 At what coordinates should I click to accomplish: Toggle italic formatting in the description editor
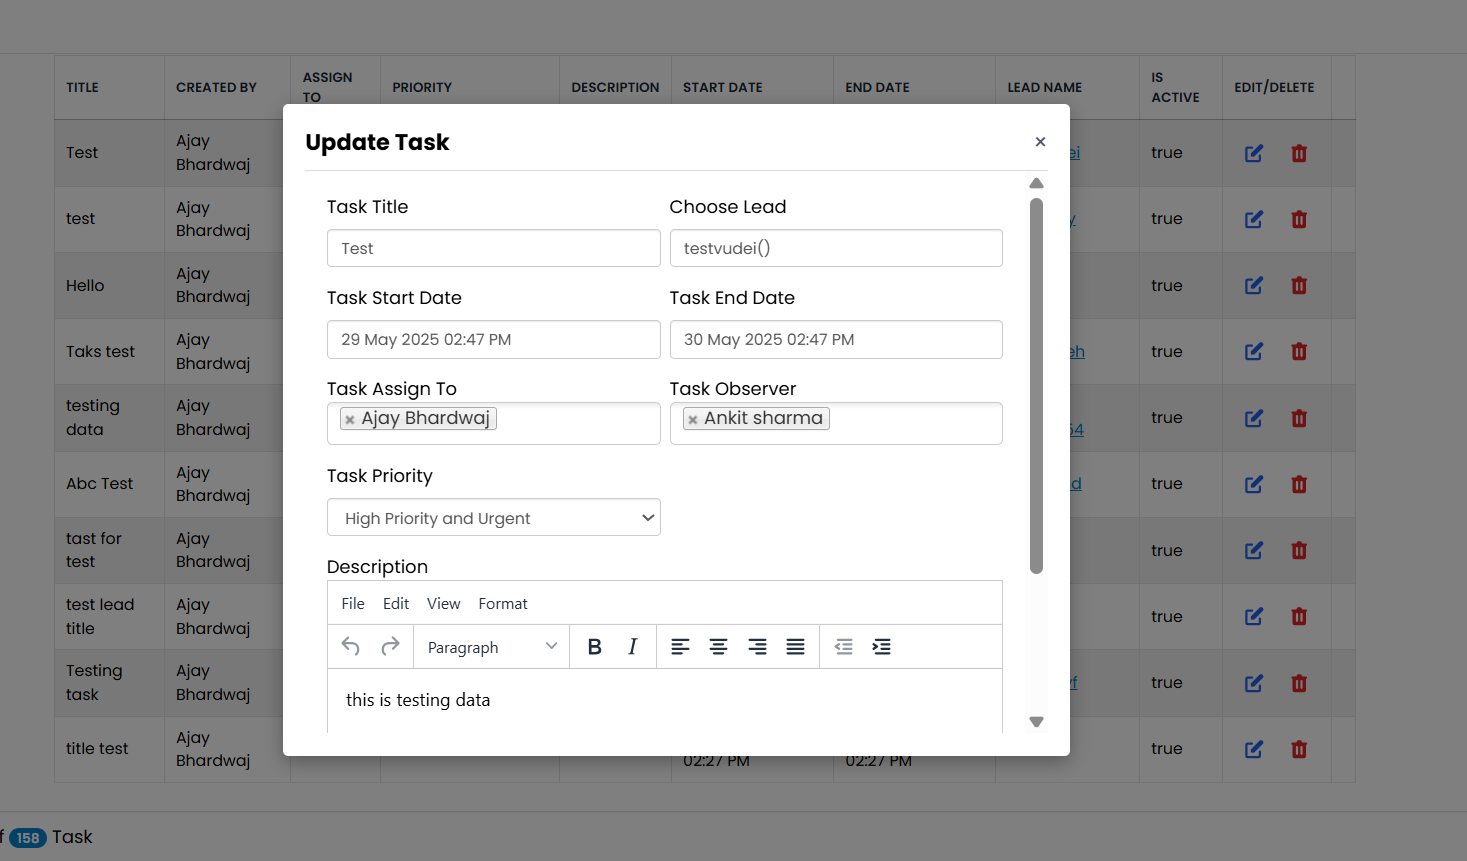coord(632,646)
